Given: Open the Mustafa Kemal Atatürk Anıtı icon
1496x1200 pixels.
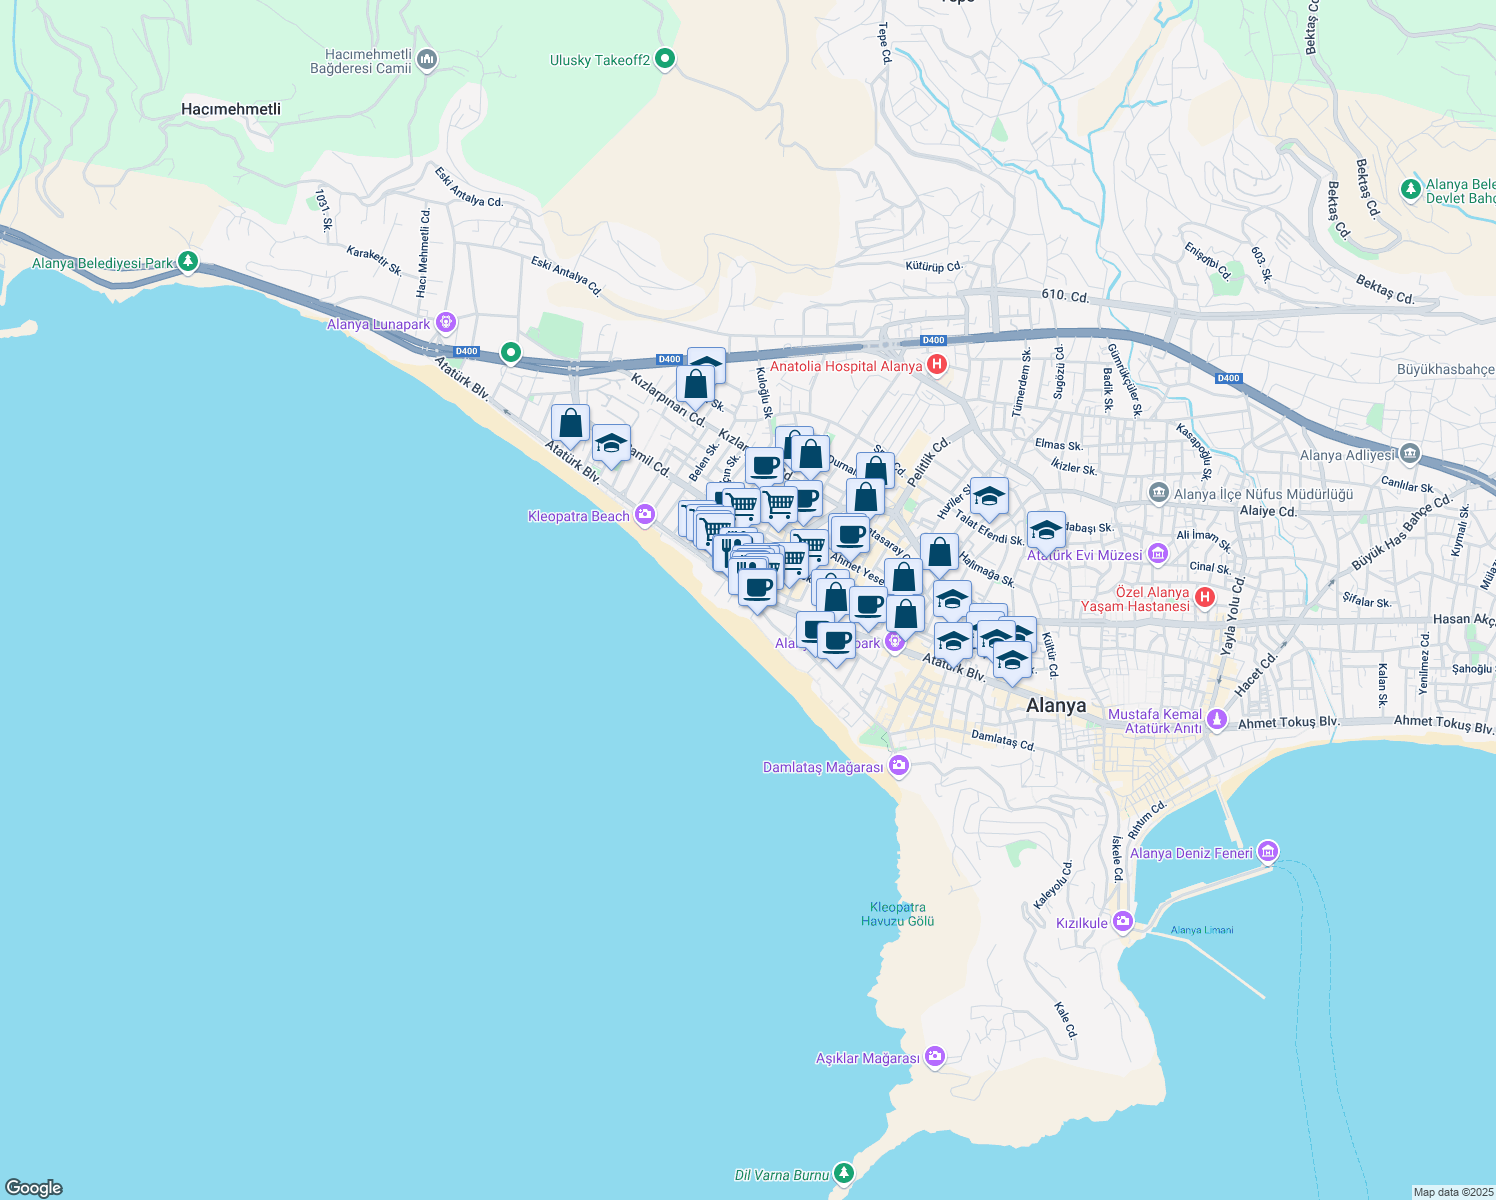Looking at the screenshot, I should coord(1217,719).
